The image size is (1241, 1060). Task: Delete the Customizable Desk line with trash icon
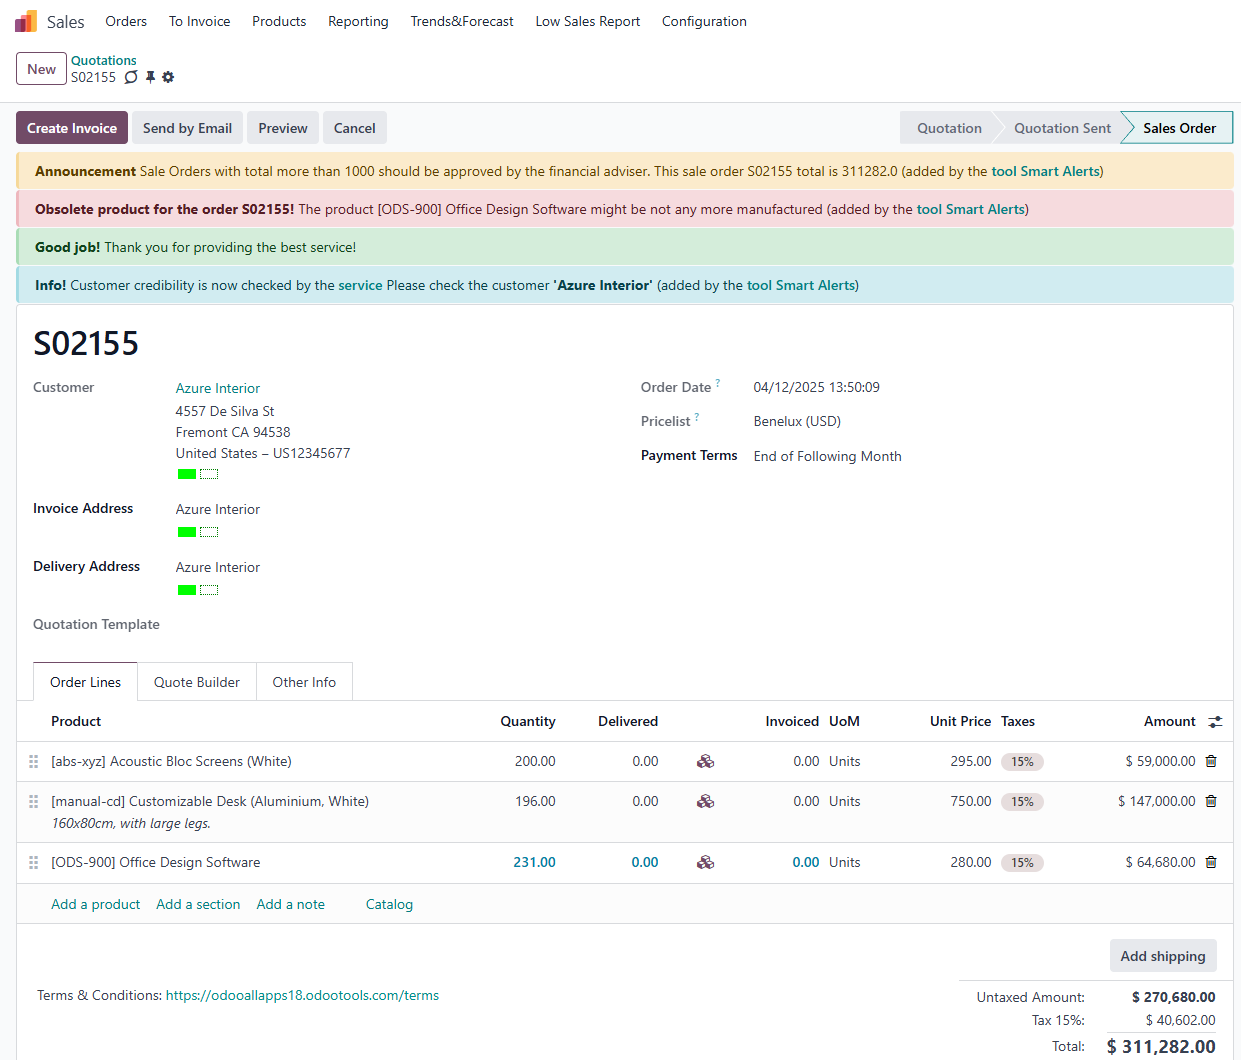1211,801
